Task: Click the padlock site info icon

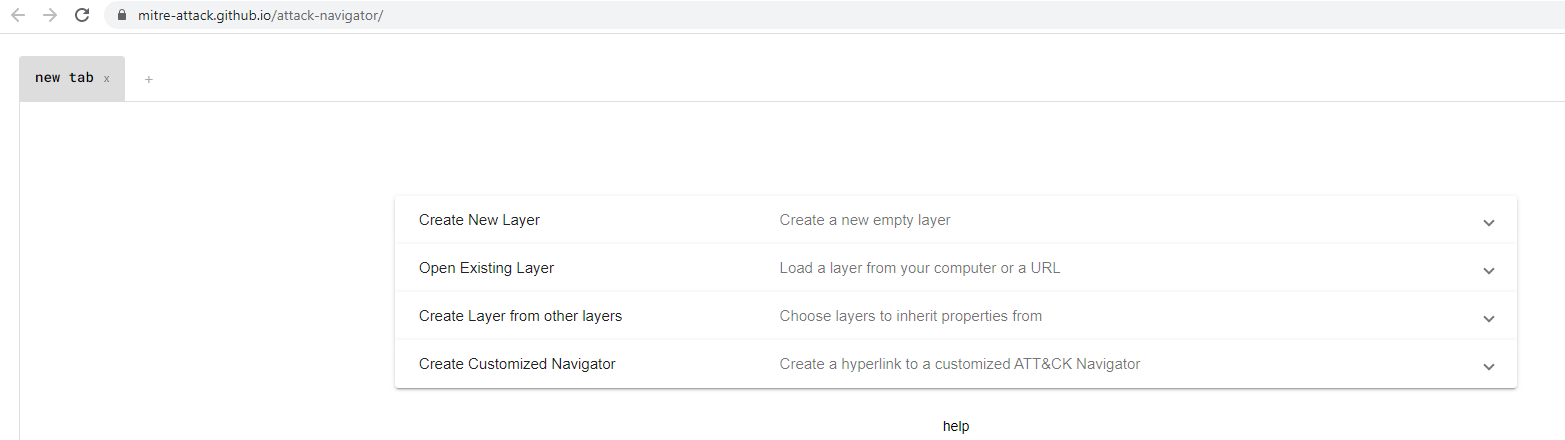Action: [123, 15]
